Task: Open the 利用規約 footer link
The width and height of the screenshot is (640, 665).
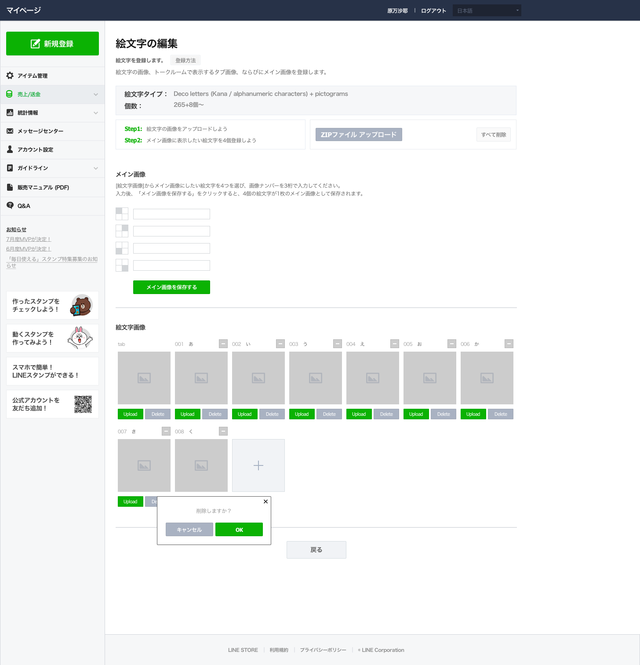Action: pos(279,650)
